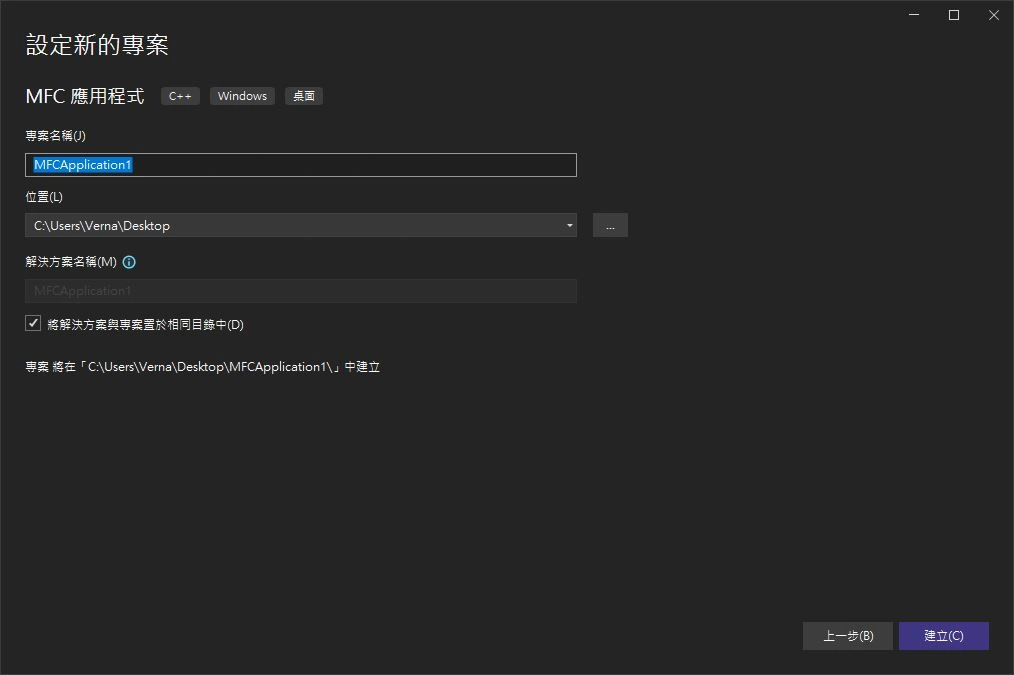This screenshot has width=1014, height=675.
Task: Click the 位置(L) label
Action: 44,197
